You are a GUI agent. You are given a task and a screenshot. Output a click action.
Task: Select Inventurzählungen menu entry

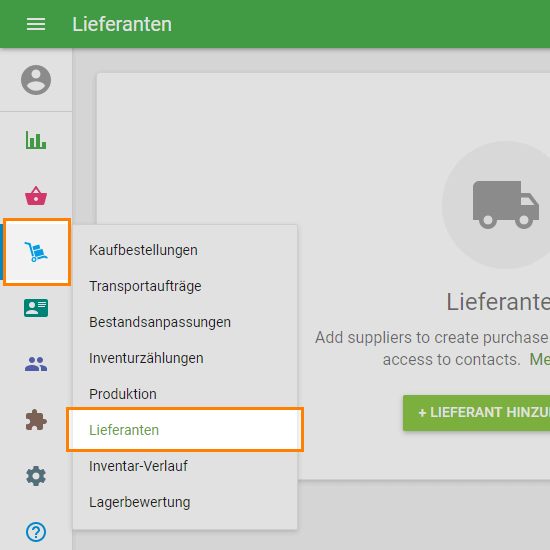tap(185, 358)
